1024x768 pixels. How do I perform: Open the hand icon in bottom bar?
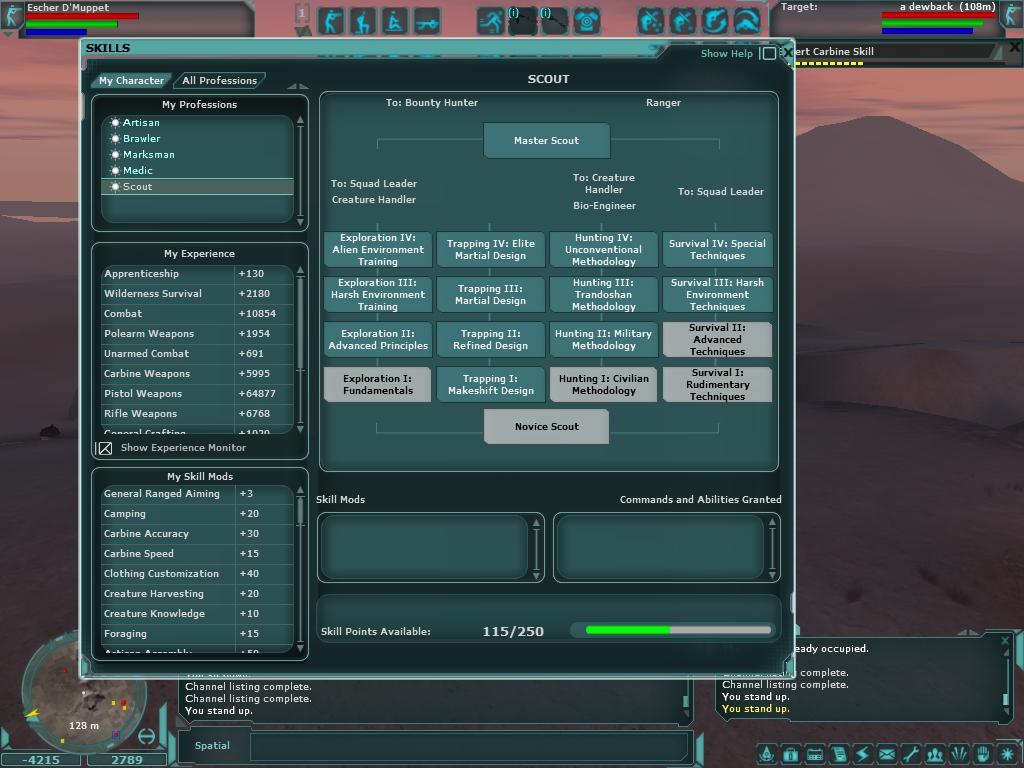pyautogui.click(x=982, y=754)
